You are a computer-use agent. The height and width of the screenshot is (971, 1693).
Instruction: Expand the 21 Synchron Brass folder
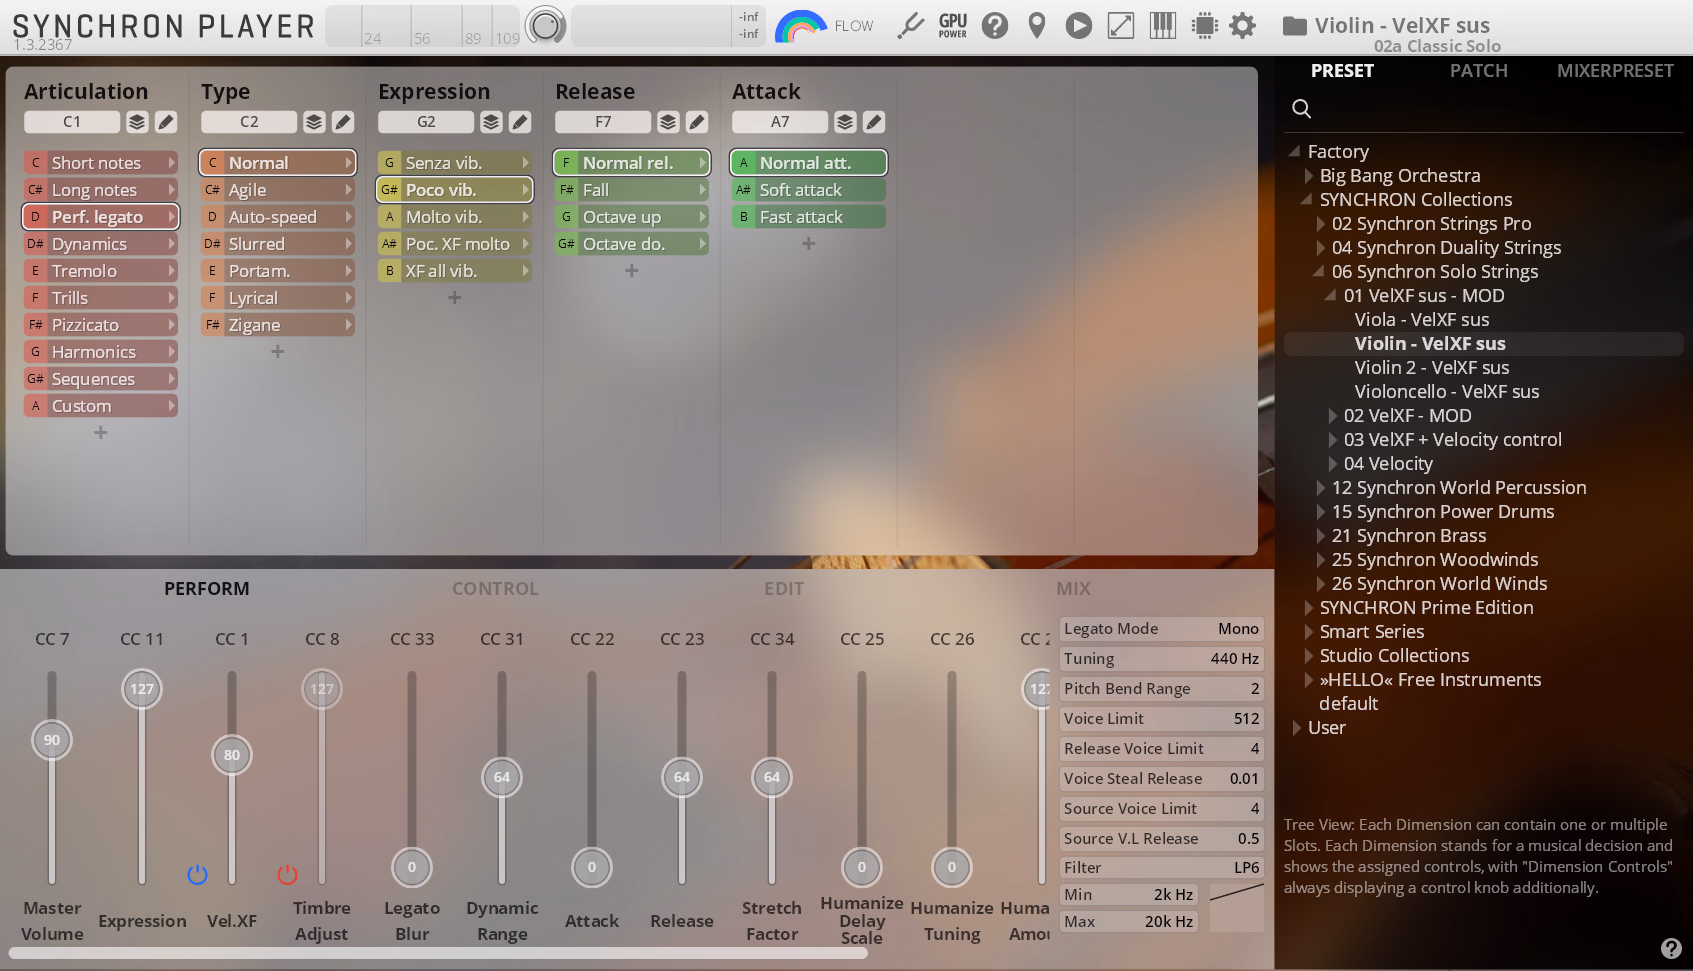(x=1320, y=536)
